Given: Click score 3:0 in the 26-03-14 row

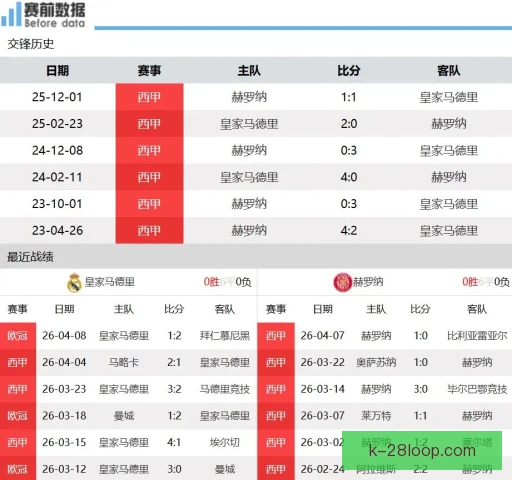Looking at the screenshot, I should click(x=421, y=389).
